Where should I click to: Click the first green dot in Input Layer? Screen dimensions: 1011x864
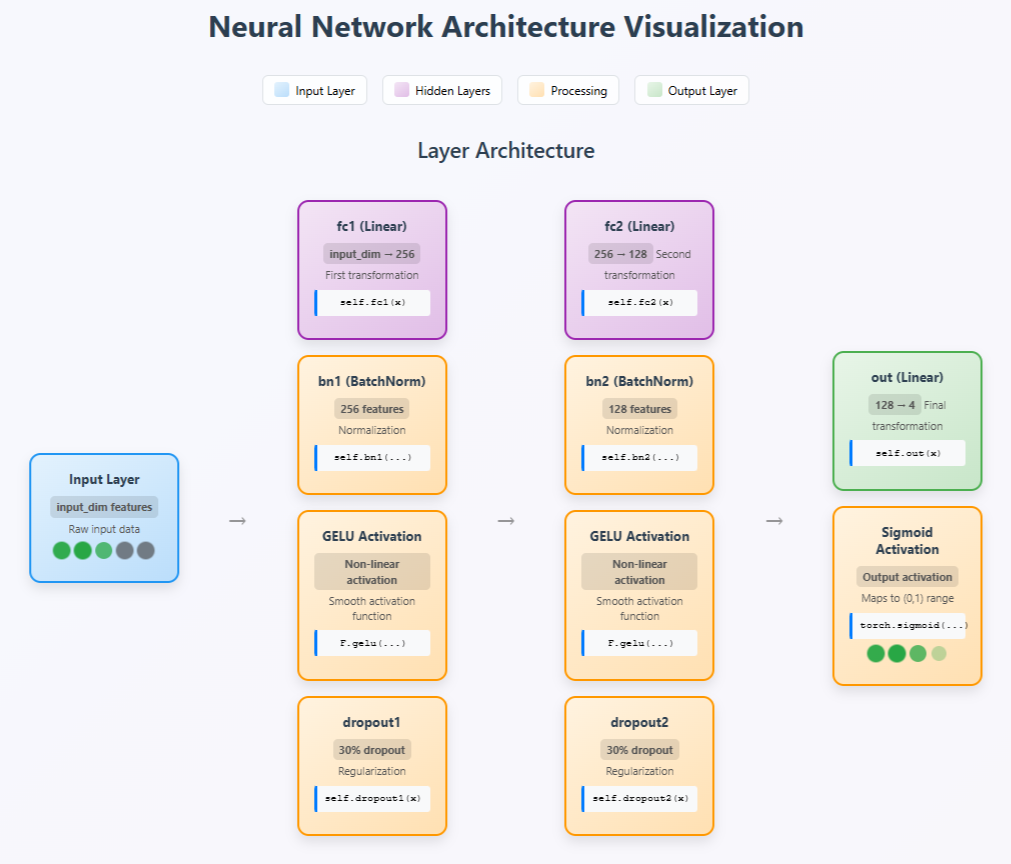pyautogui.click(x=62, y=551)
